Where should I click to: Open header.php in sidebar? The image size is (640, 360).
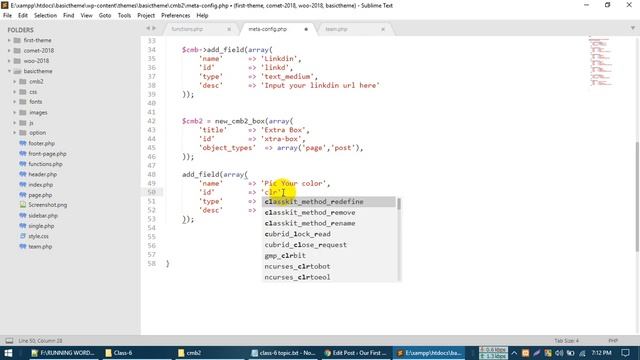click(x=42, y=174)
